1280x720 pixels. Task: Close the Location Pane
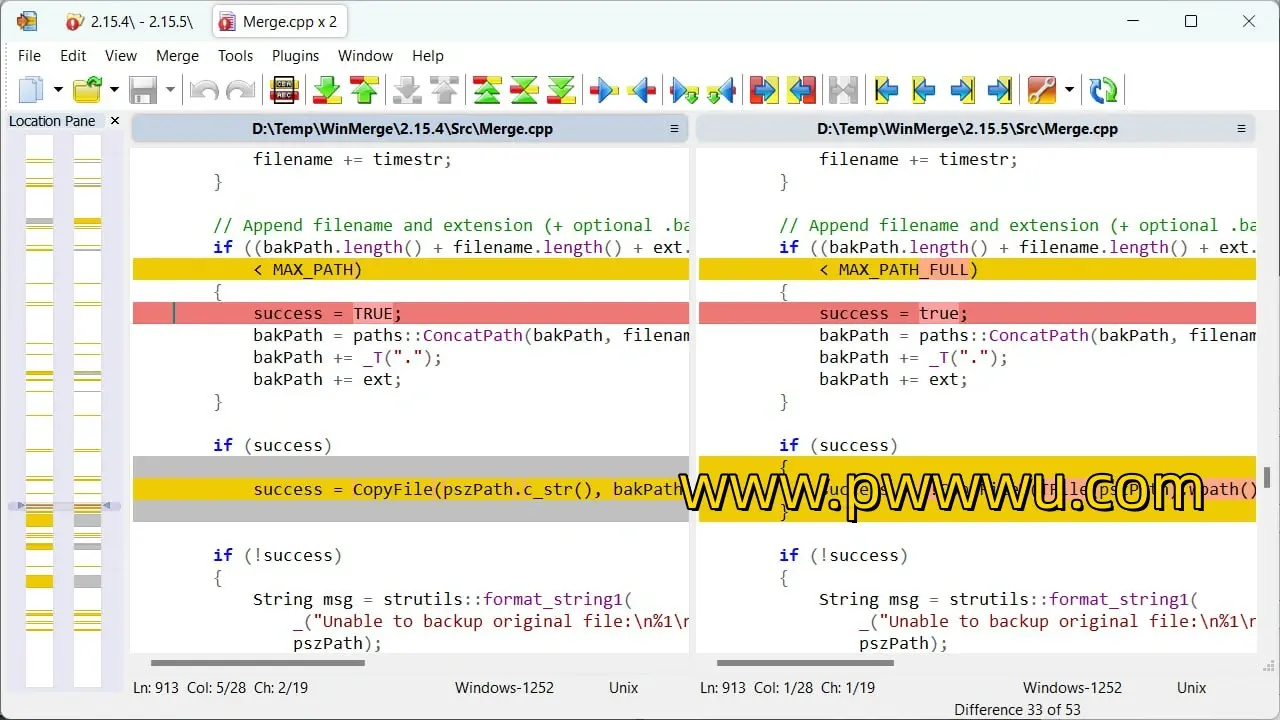click(x=114, y=121)
